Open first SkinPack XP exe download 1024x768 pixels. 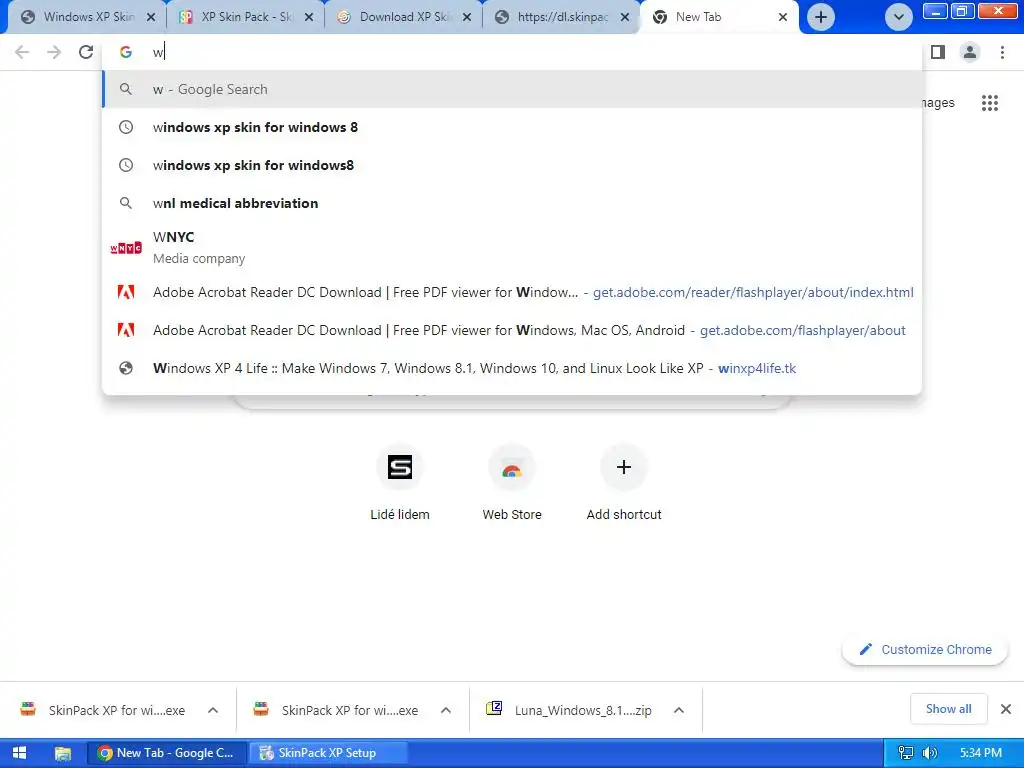(x=104, y=710)
